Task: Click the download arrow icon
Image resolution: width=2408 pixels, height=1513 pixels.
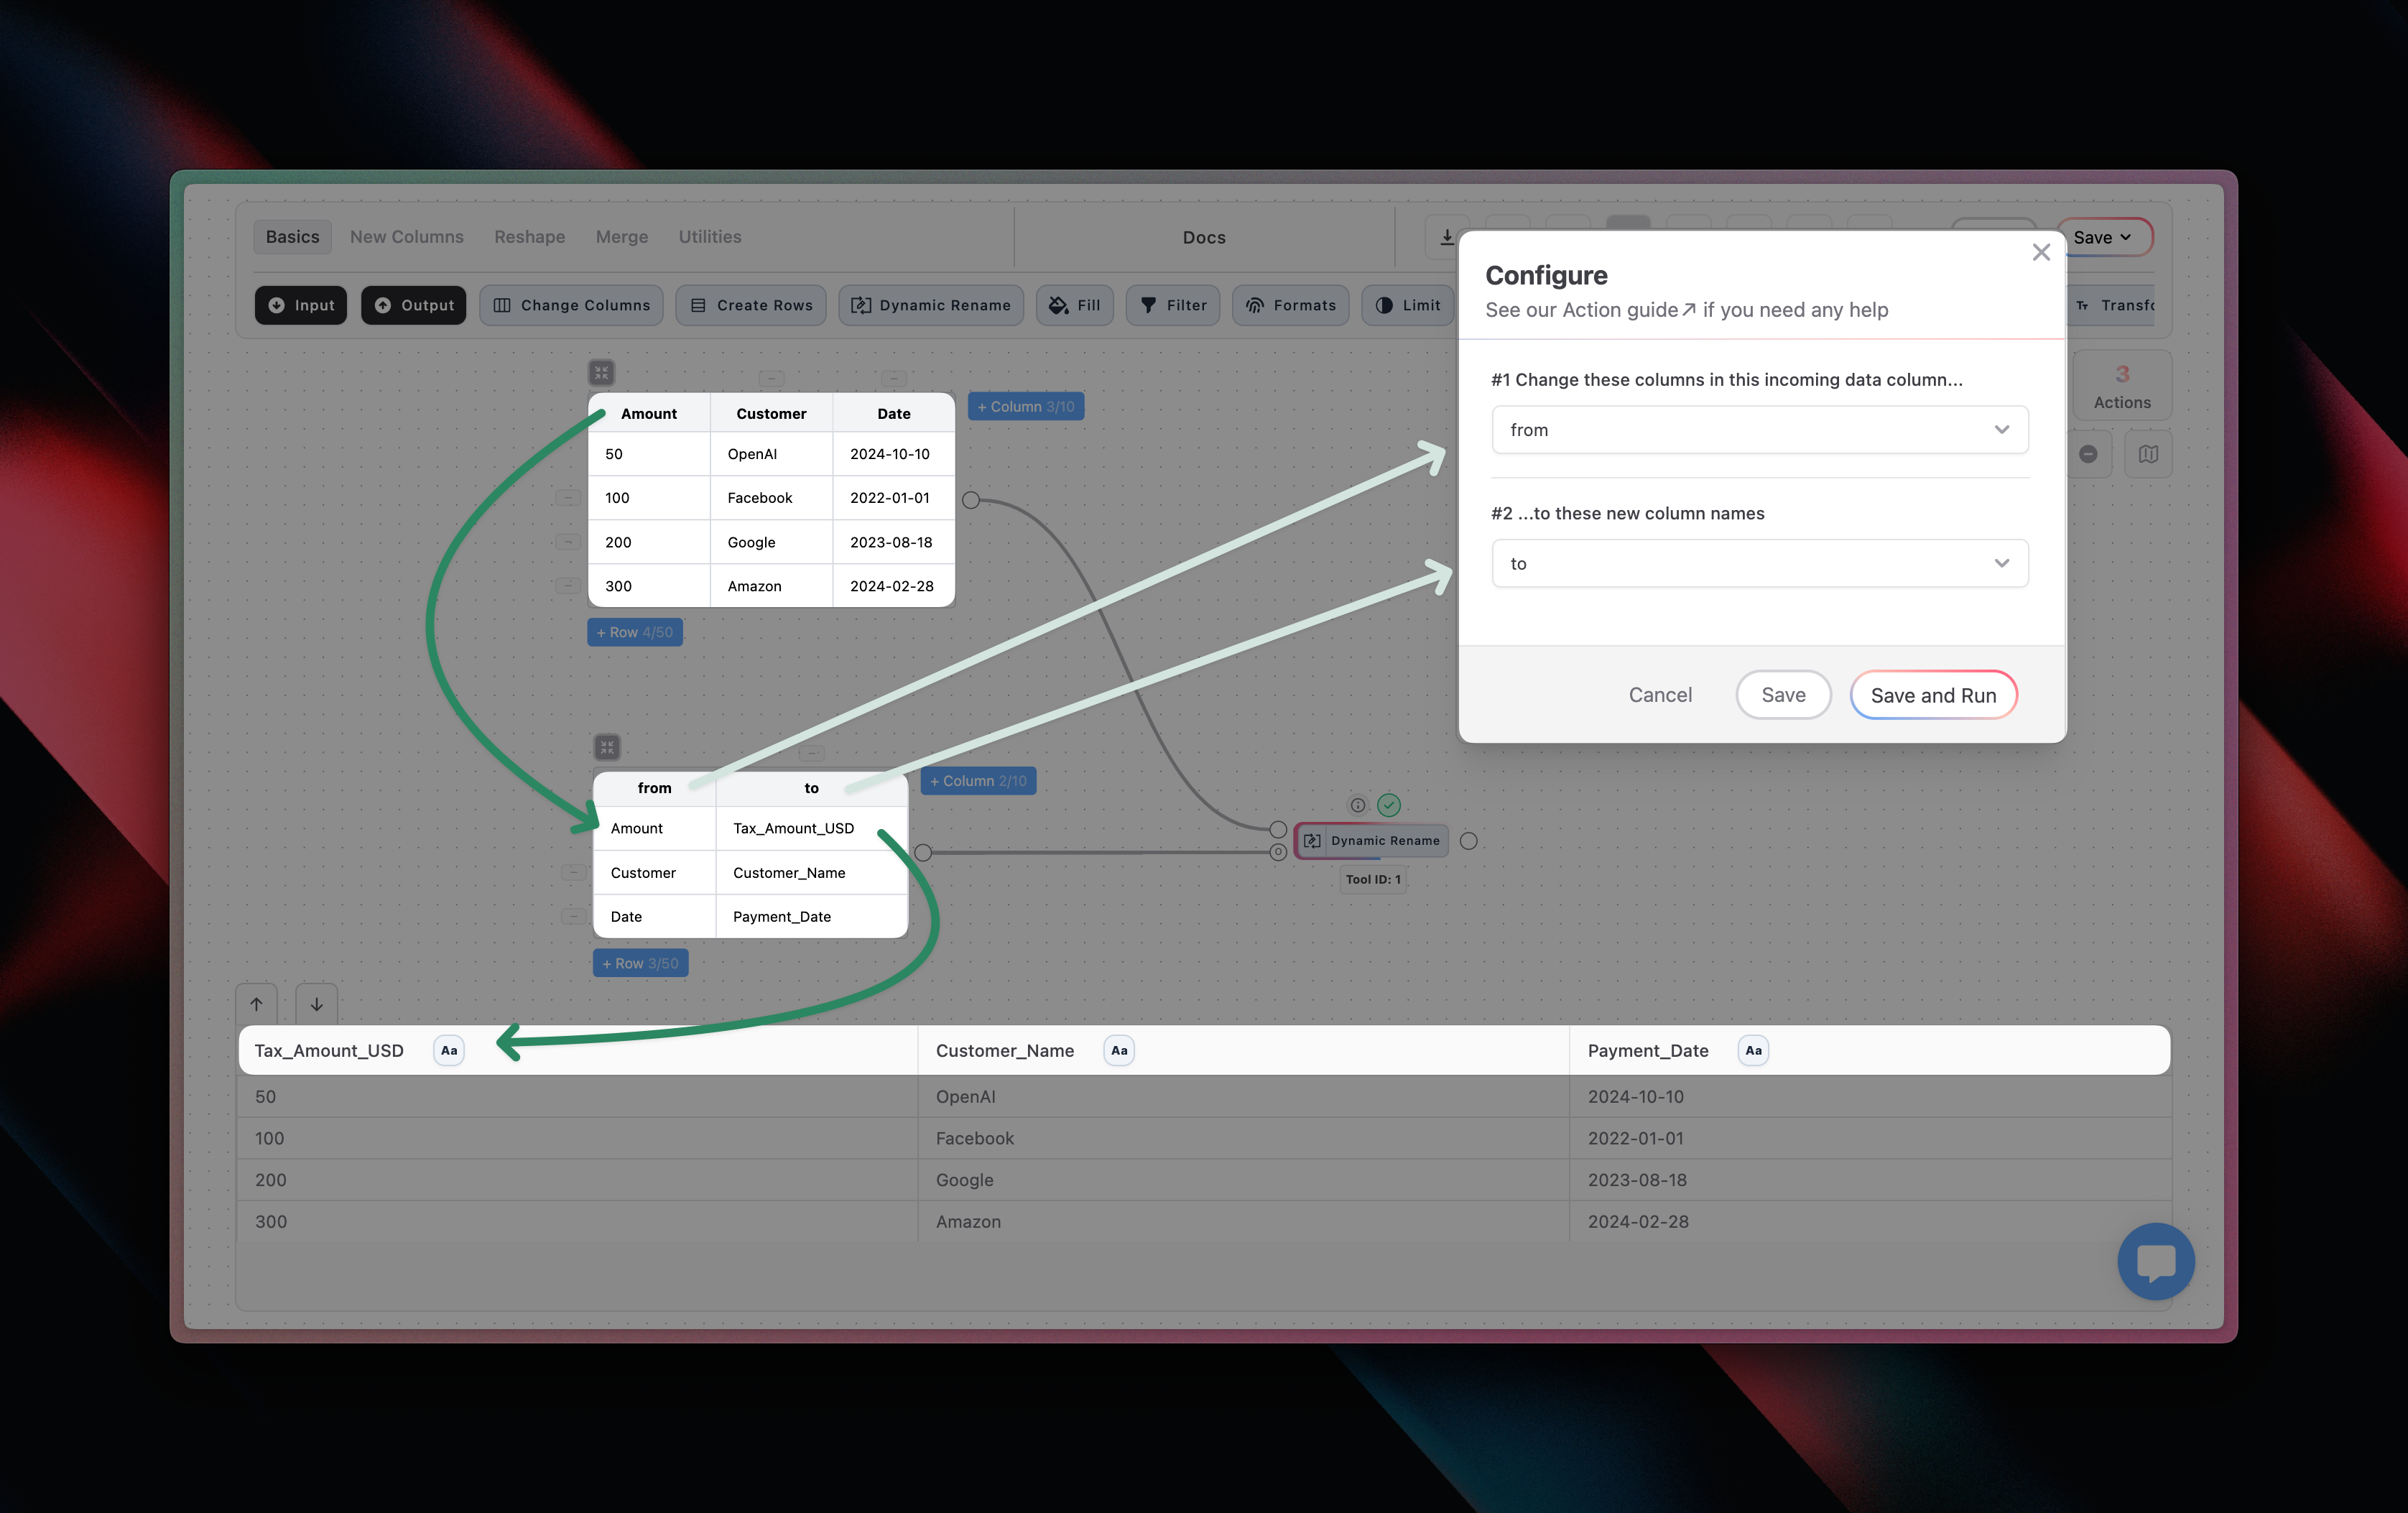Action: (x=1446, y=237)
